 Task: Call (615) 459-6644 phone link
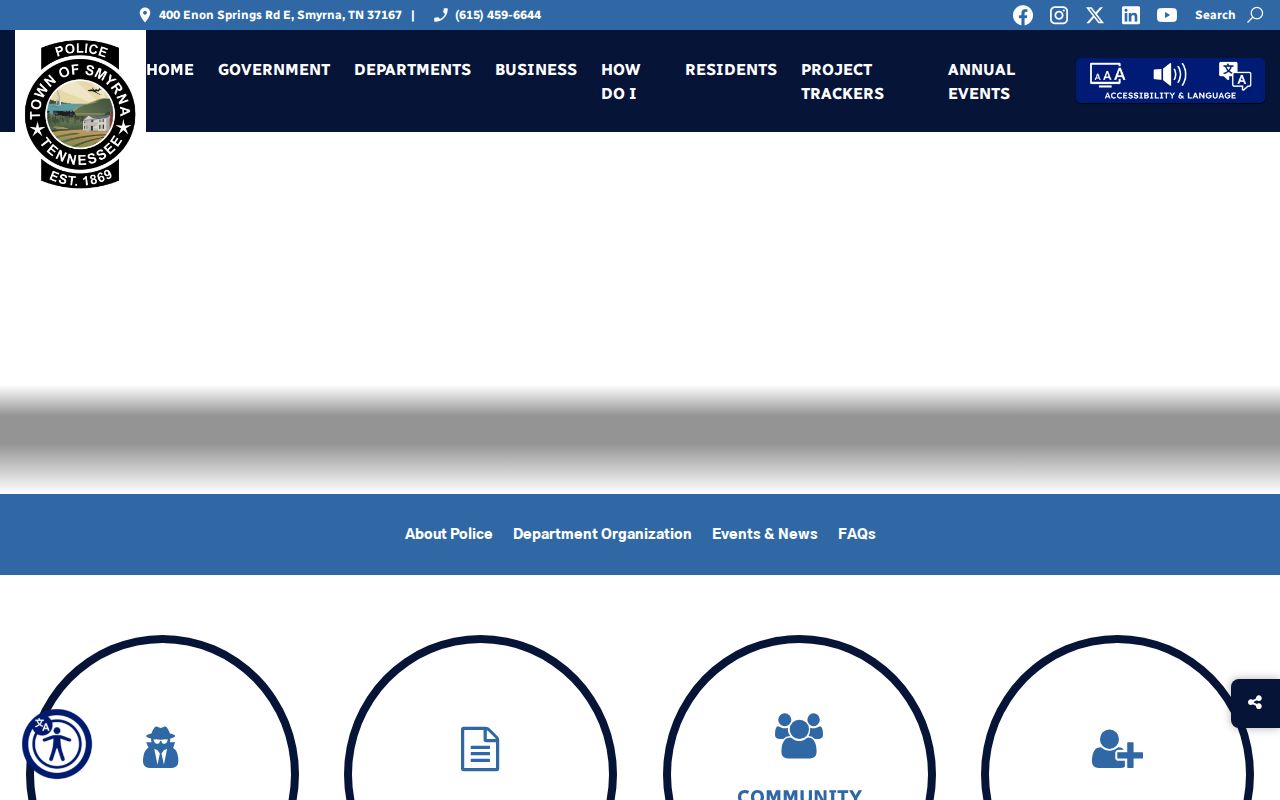[x=497, y=15]
